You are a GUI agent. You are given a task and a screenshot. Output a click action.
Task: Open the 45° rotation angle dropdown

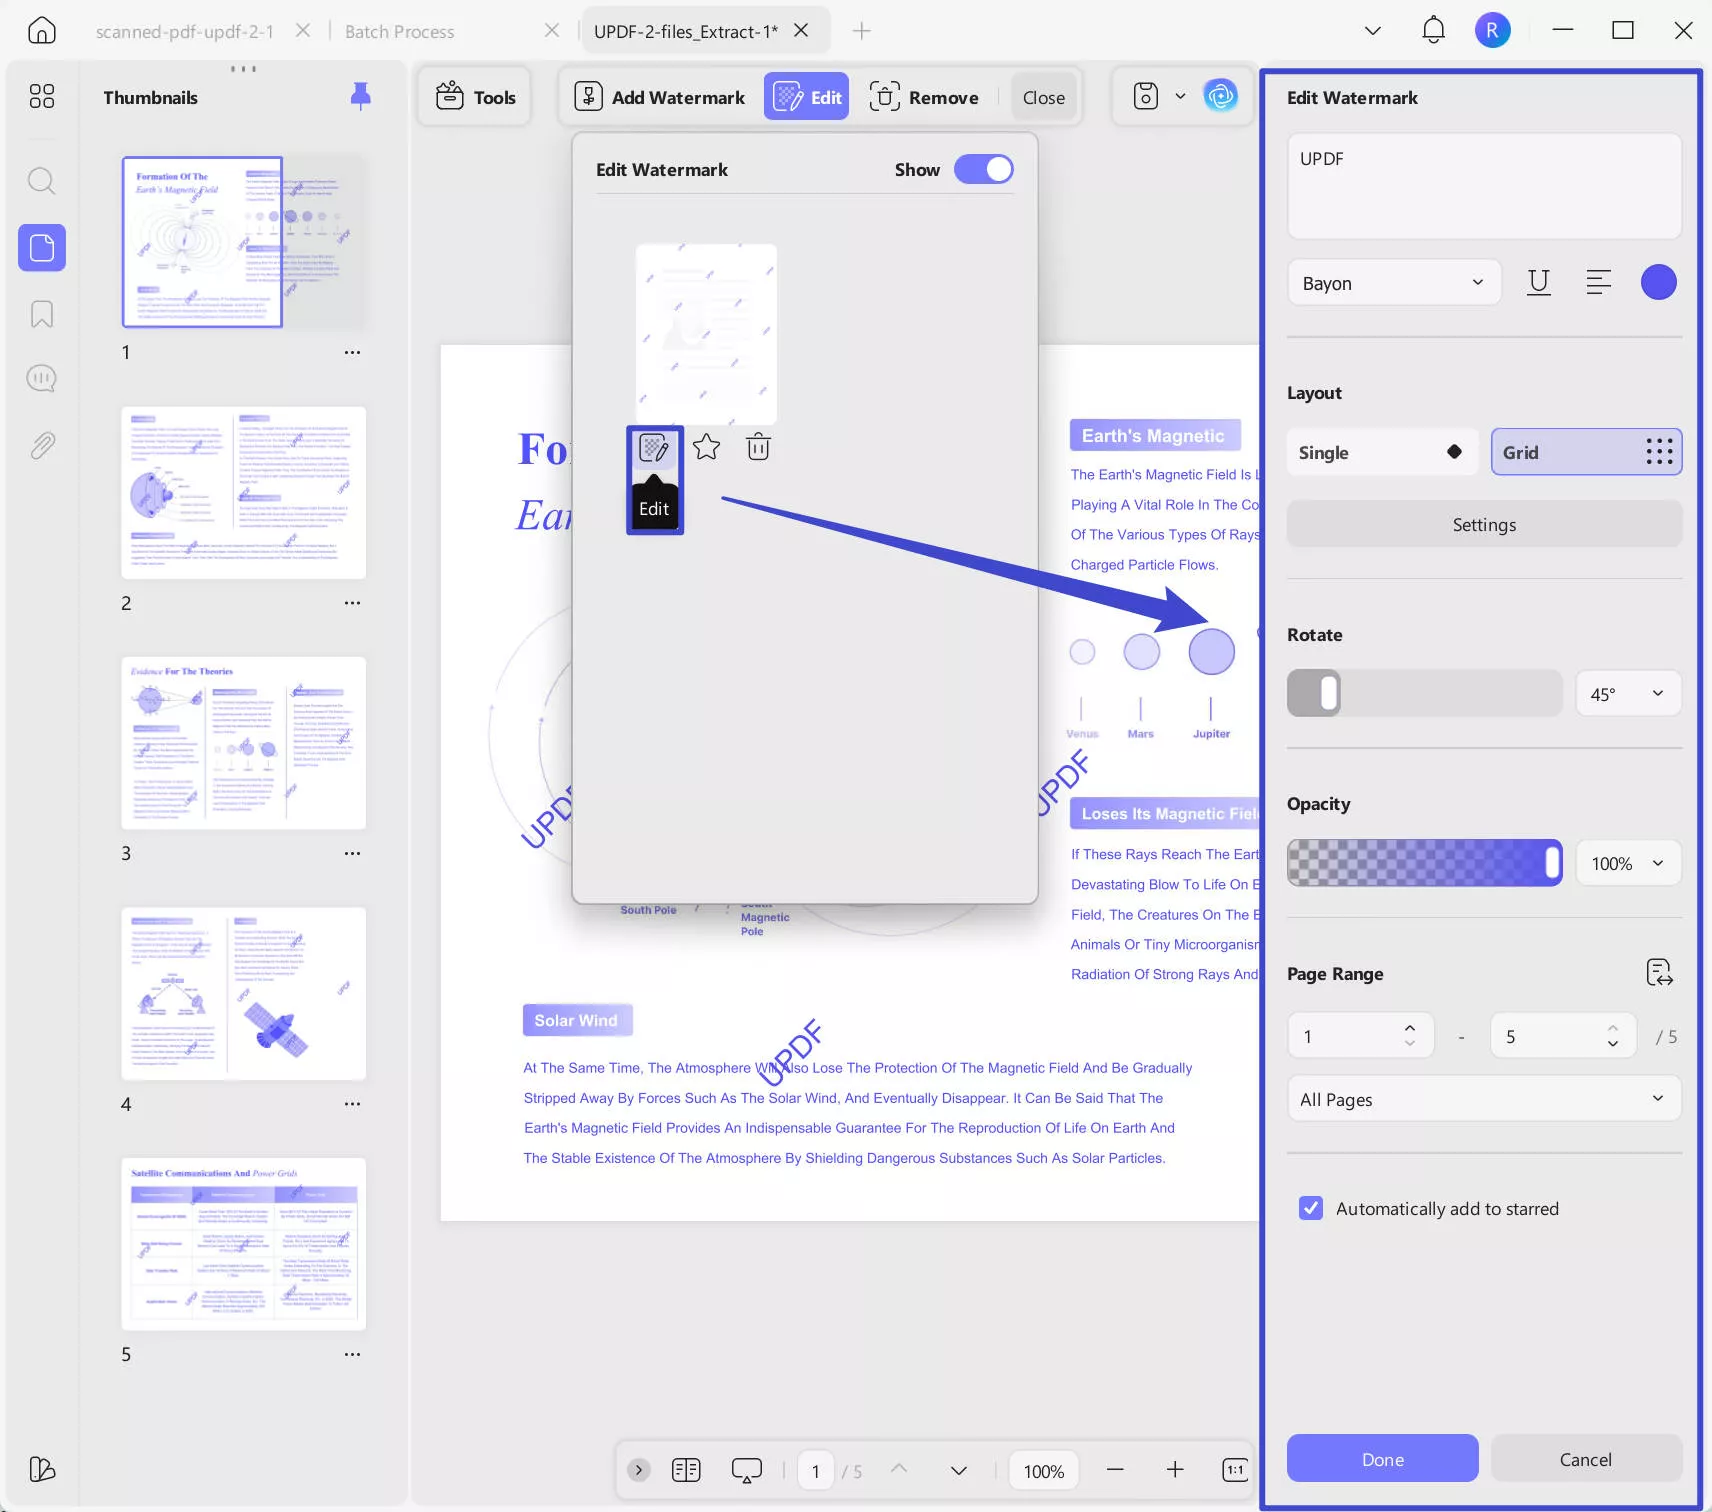[1626, 693]
